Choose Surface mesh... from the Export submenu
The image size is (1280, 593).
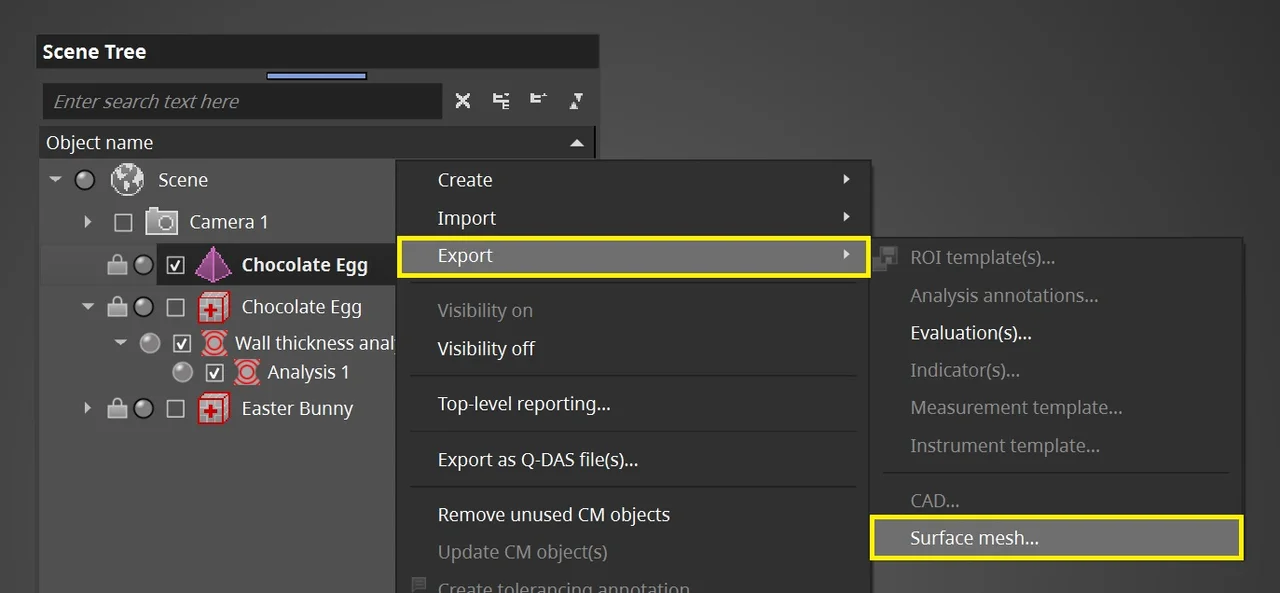tap(1057, 538)
